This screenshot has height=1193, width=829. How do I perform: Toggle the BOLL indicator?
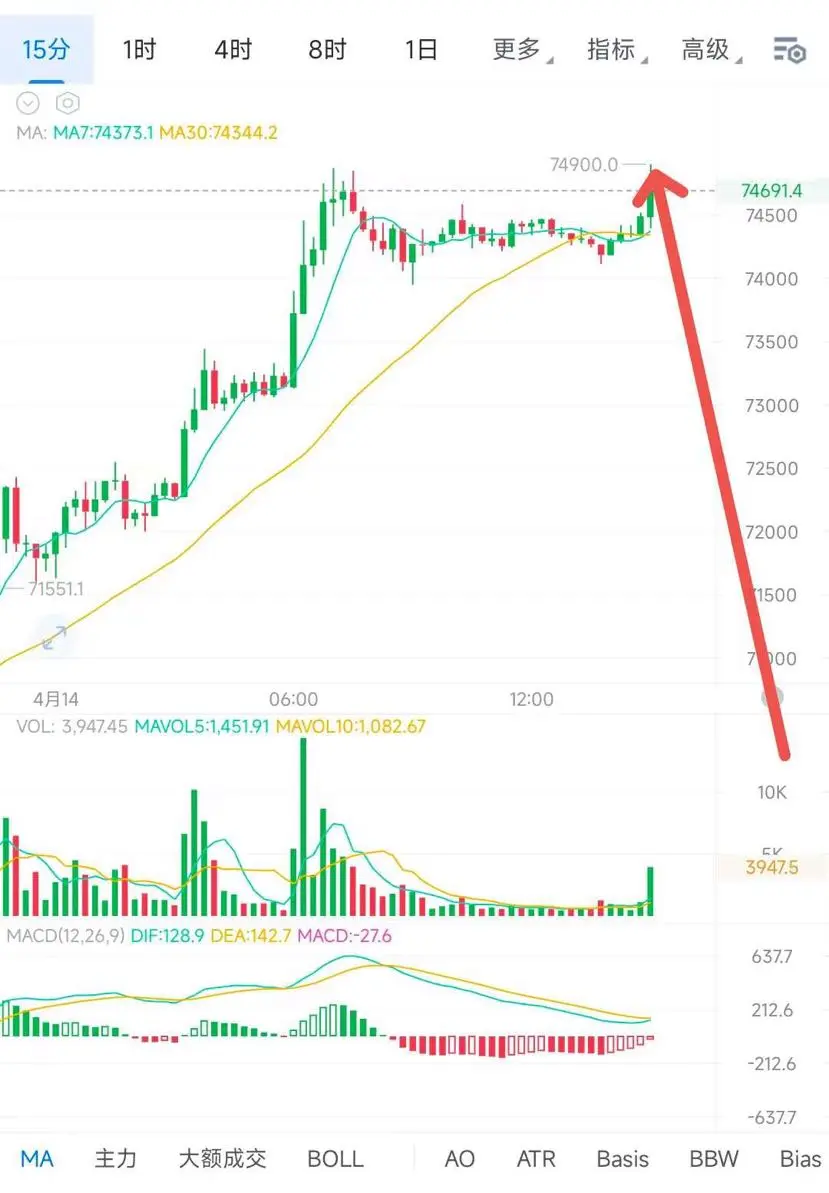(335, 1159)
